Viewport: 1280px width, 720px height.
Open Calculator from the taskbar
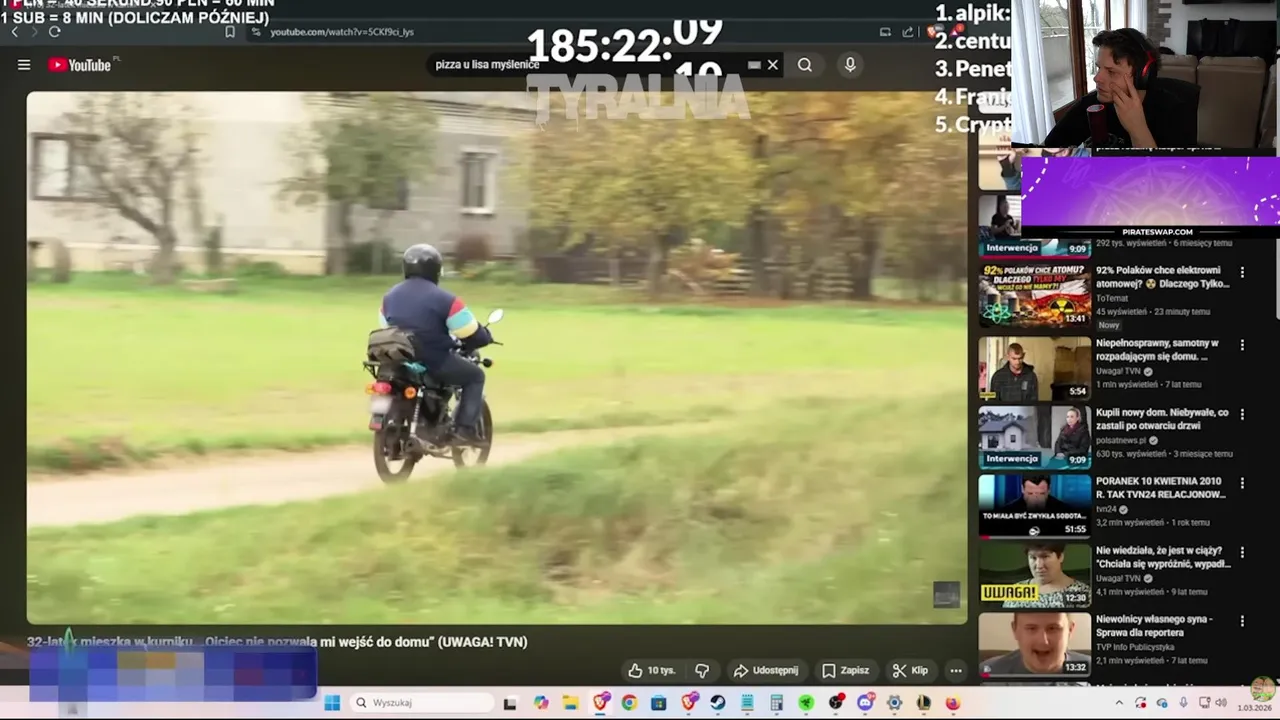coord(776,703)
